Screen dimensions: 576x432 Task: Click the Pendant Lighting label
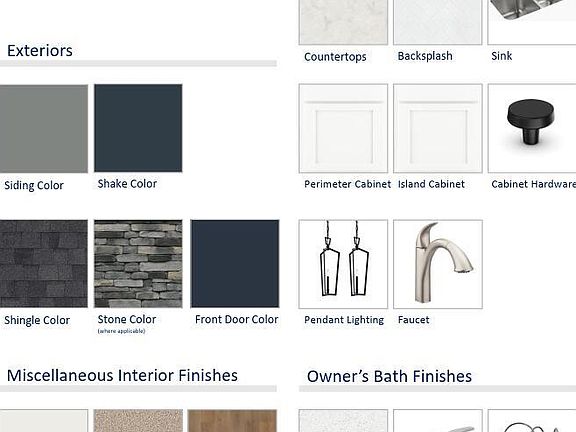coord(344,320)
